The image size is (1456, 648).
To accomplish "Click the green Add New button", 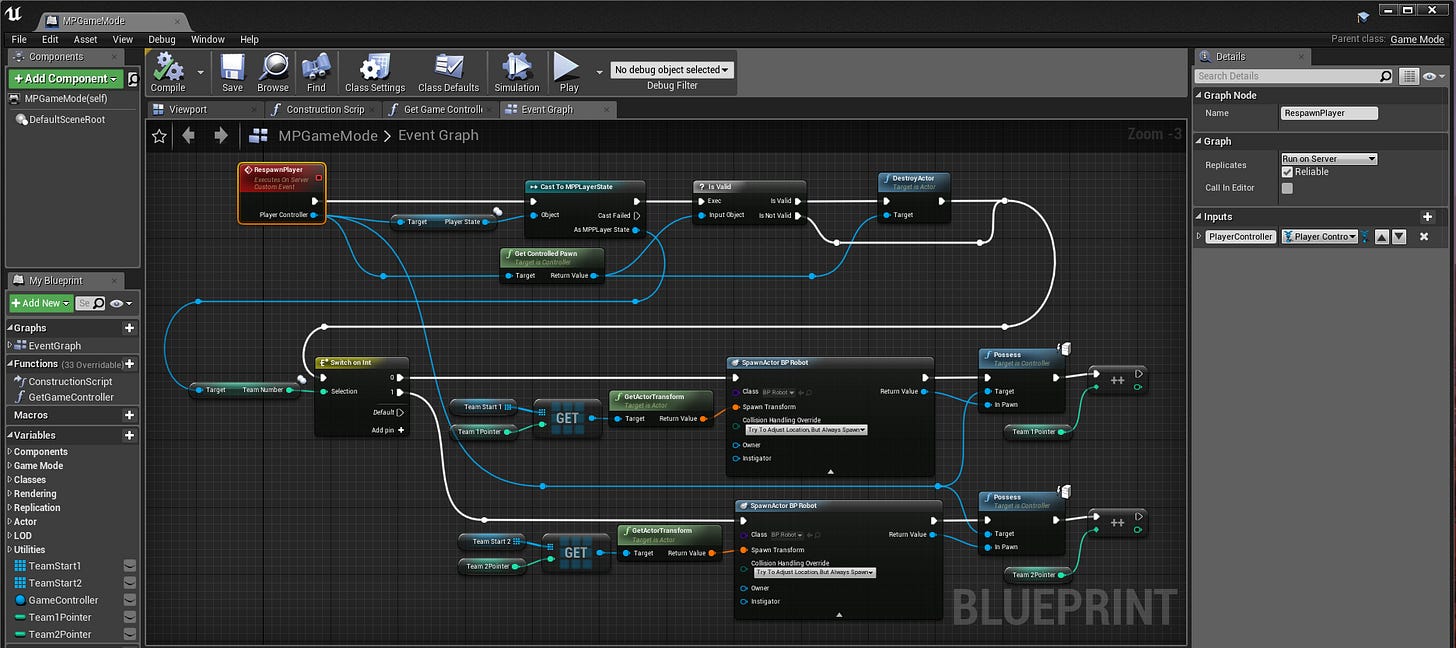I will [x=41, y=303].
